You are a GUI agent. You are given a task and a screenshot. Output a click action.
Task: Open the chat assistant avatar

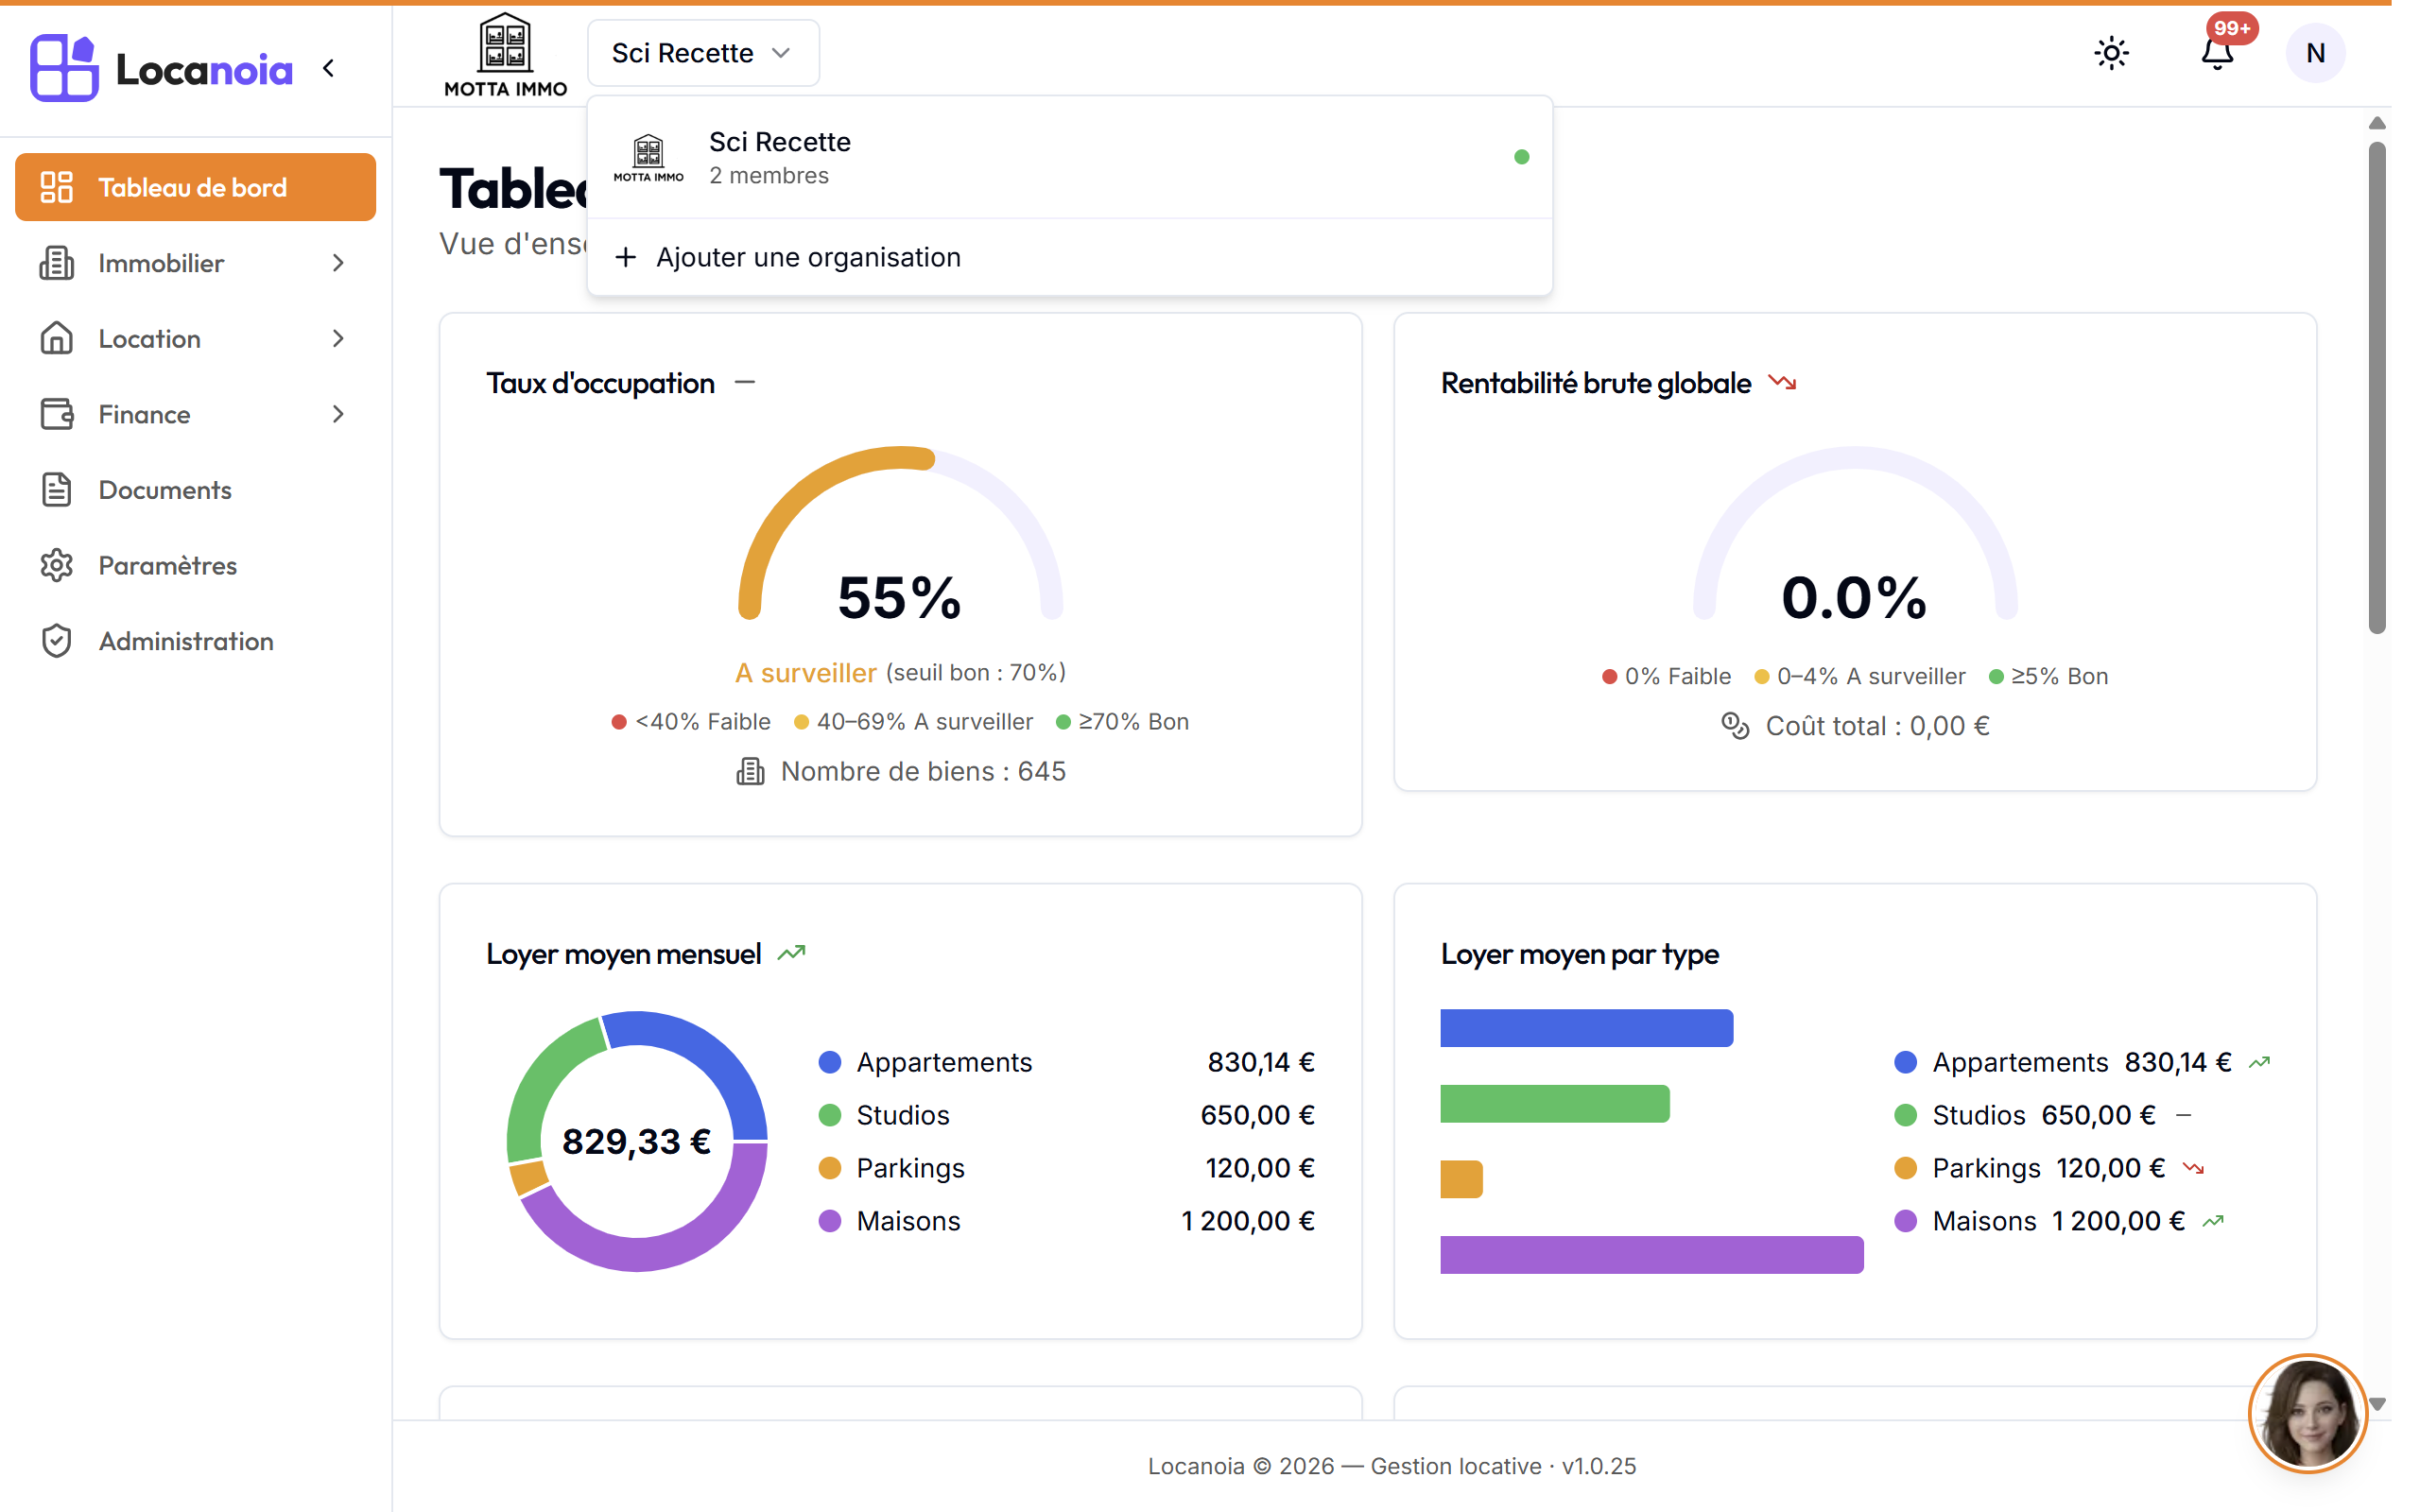coord(2308,1414)
